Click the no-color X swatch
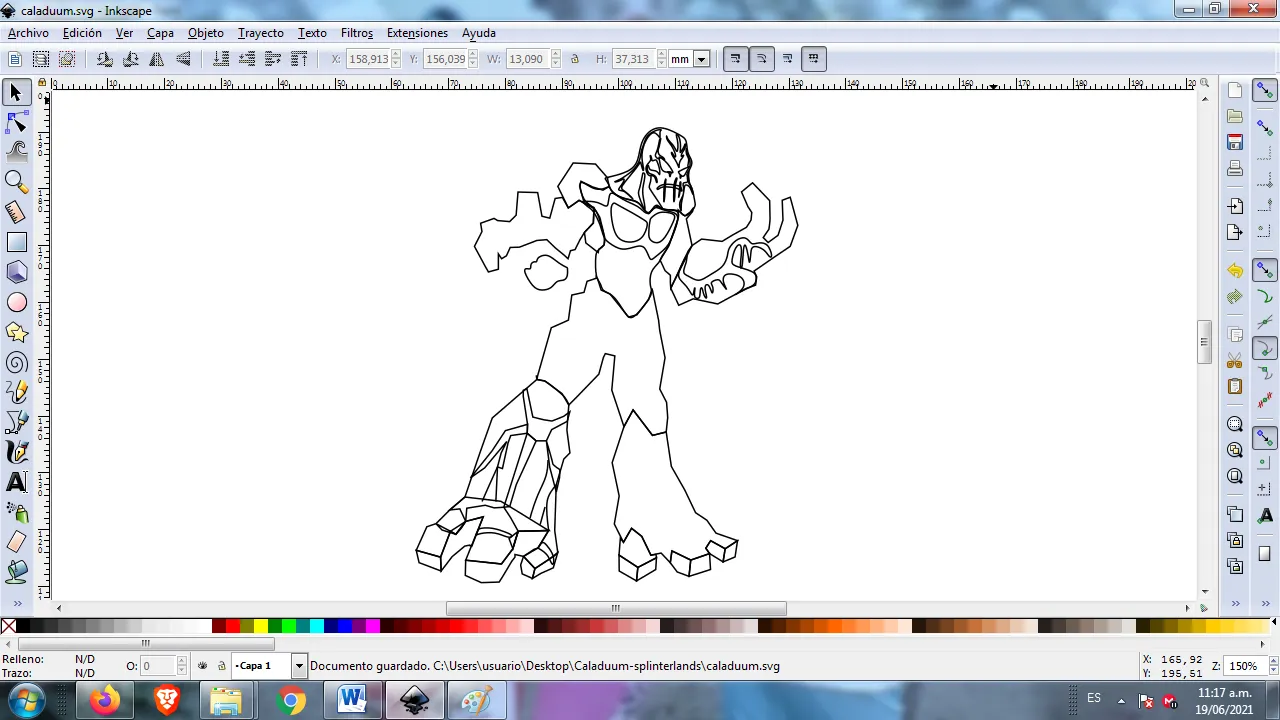 tap(8, 627)
